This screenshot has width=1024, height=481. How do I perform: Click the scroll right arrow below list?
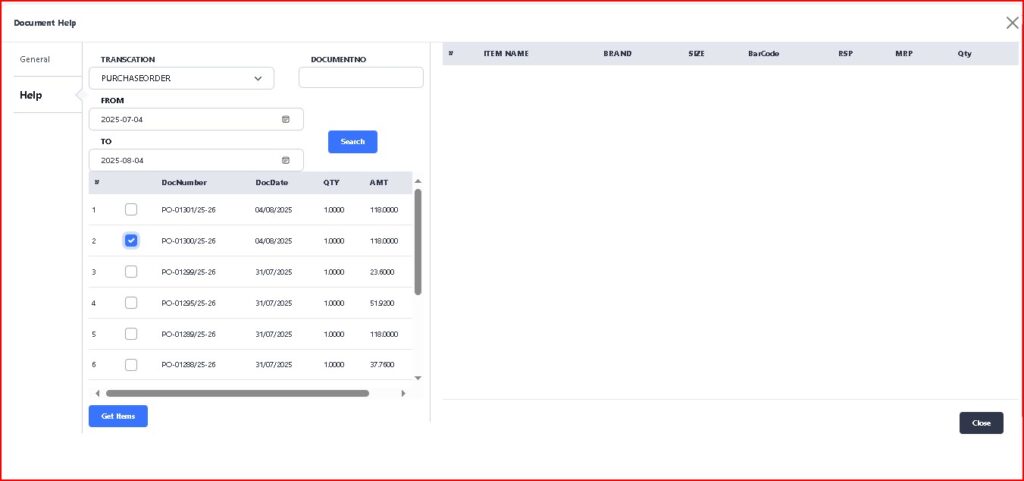click(x=403, y=393)
